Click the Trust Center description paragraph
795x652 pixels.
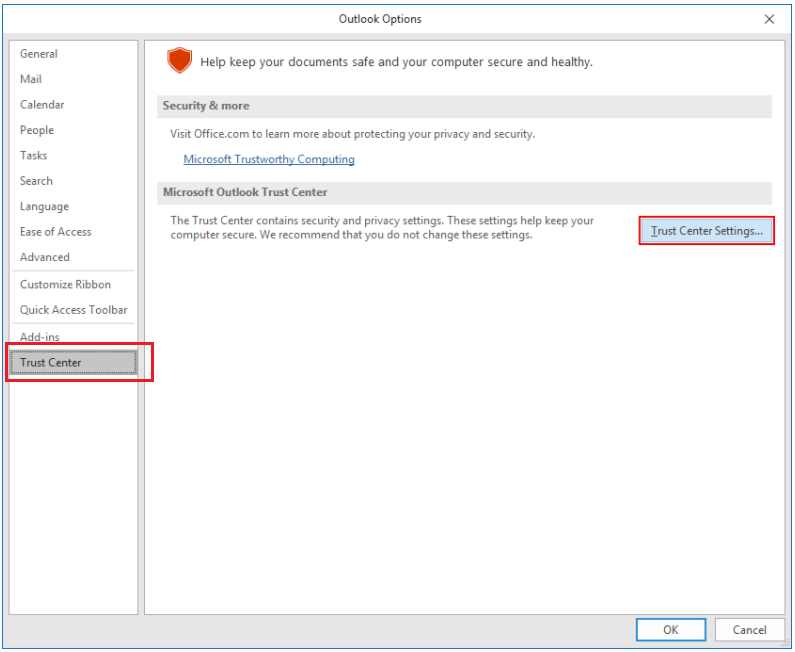(382, 228)
